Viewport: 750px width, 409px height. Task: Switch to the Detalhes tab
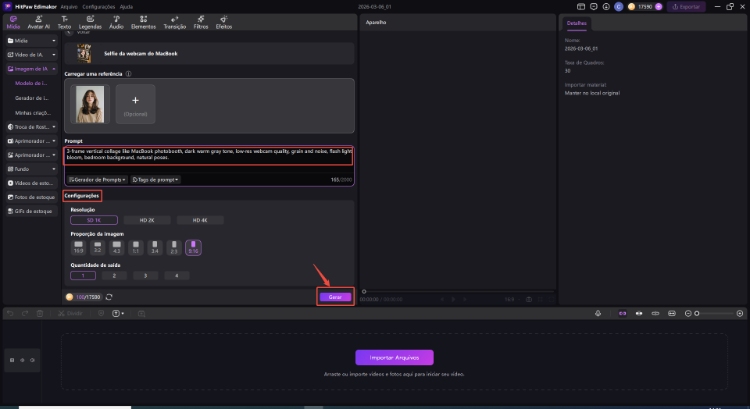577,21
